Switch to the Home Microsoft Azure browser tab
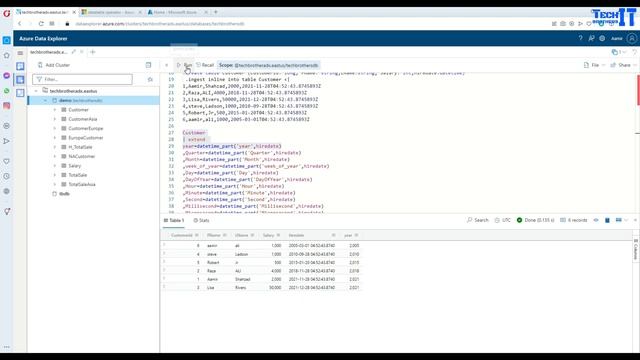 176,12
